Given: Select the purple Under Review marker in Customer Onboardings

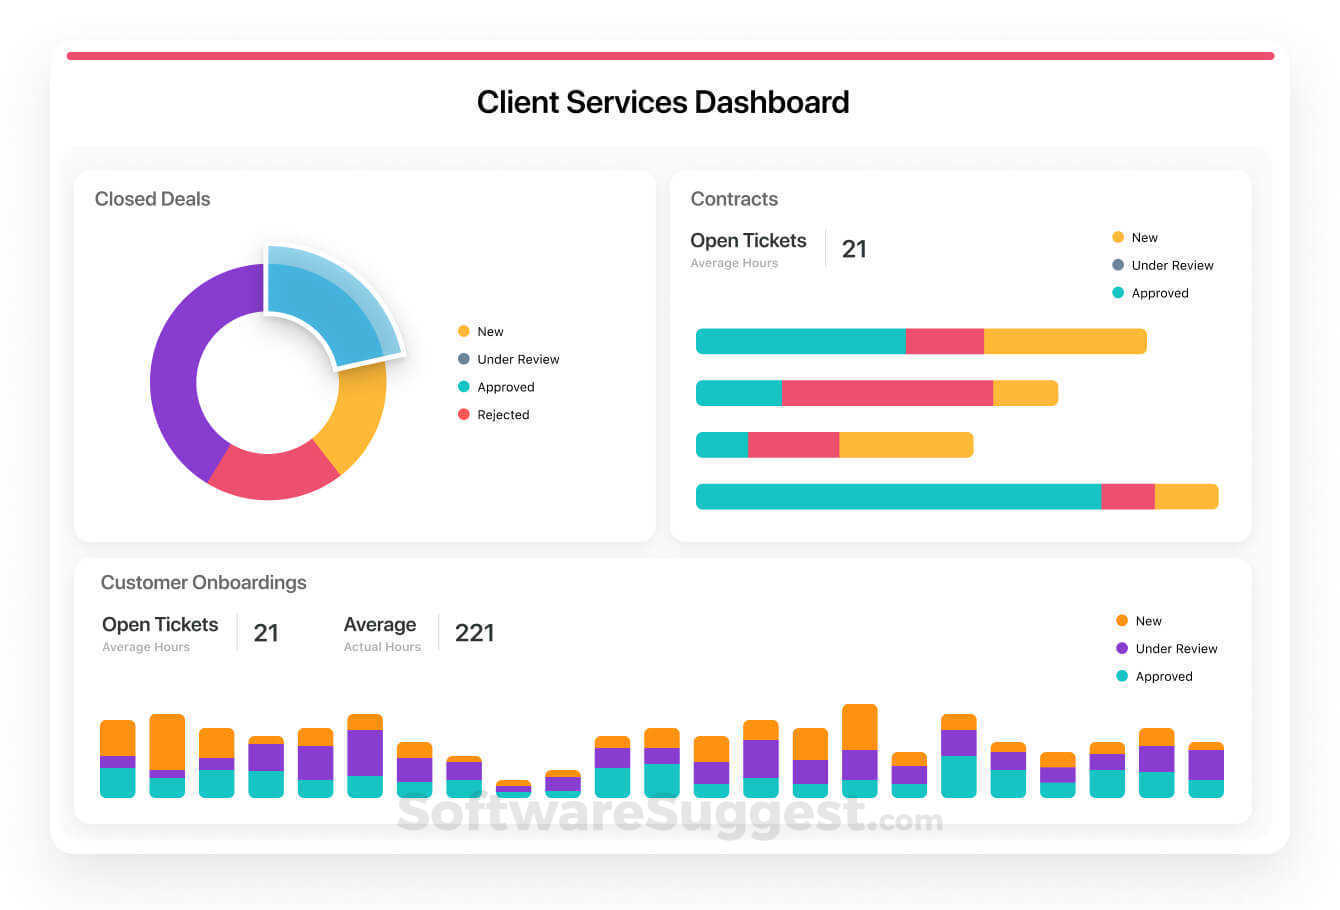Looking at the screenshot, I should [x=1122, y=648].
